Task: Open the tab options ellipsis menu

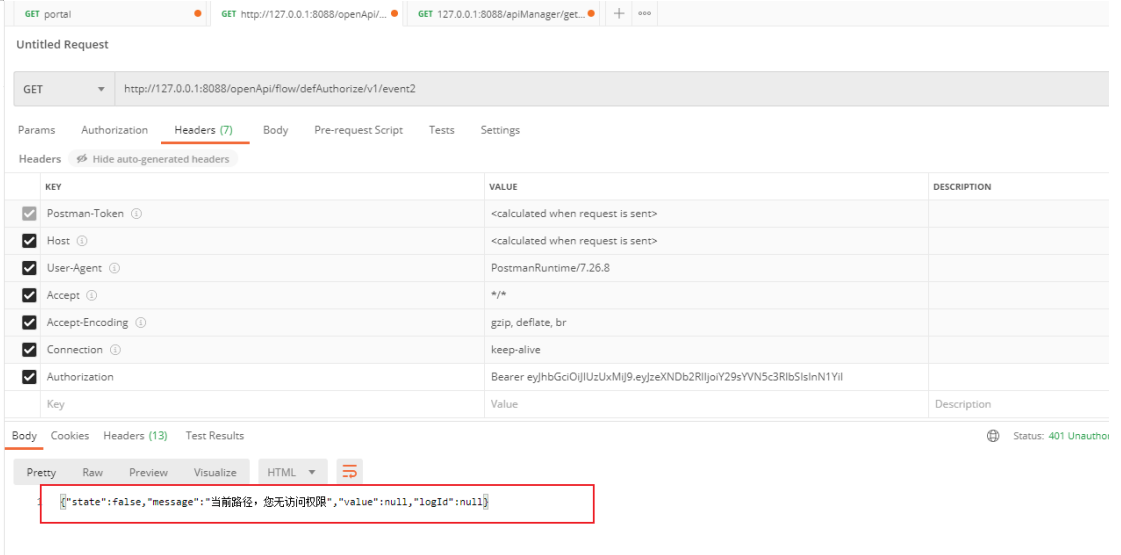Action: pyautogui.click(x=644, y=13)
